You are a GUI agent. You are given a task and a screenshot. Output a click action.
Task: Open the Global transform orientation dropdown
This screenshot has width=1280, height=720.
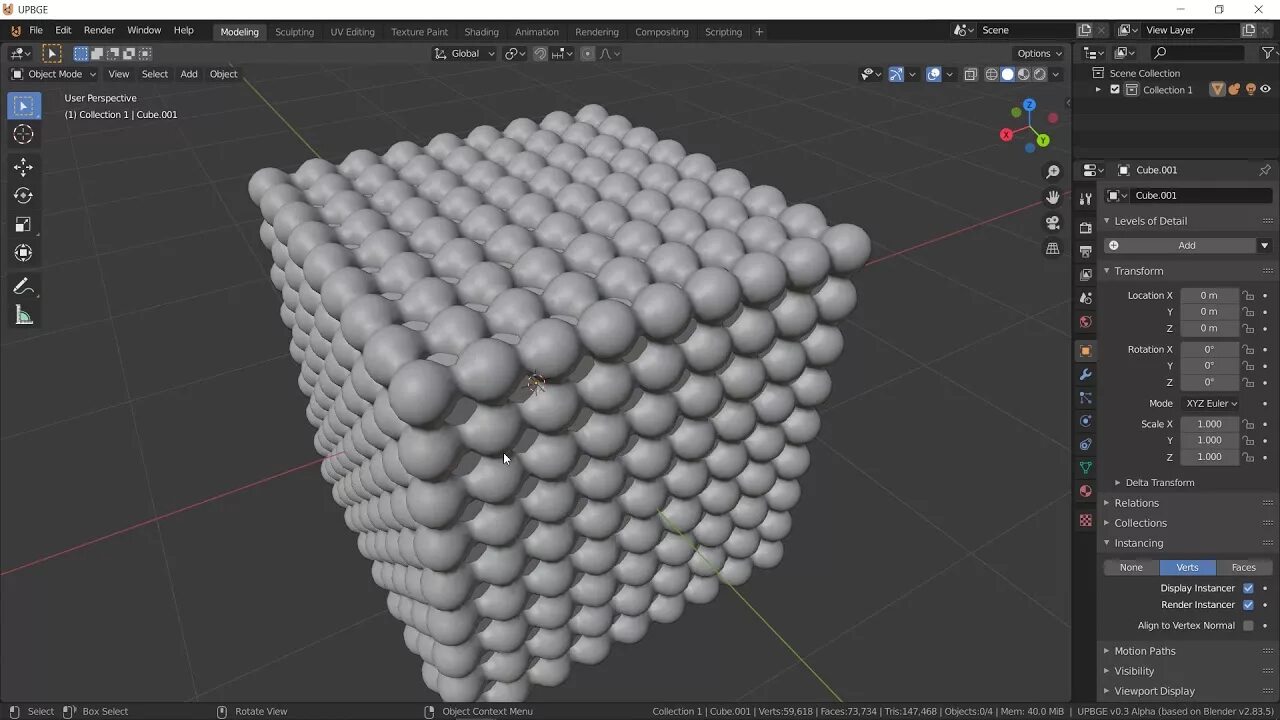tap(464, 54)
